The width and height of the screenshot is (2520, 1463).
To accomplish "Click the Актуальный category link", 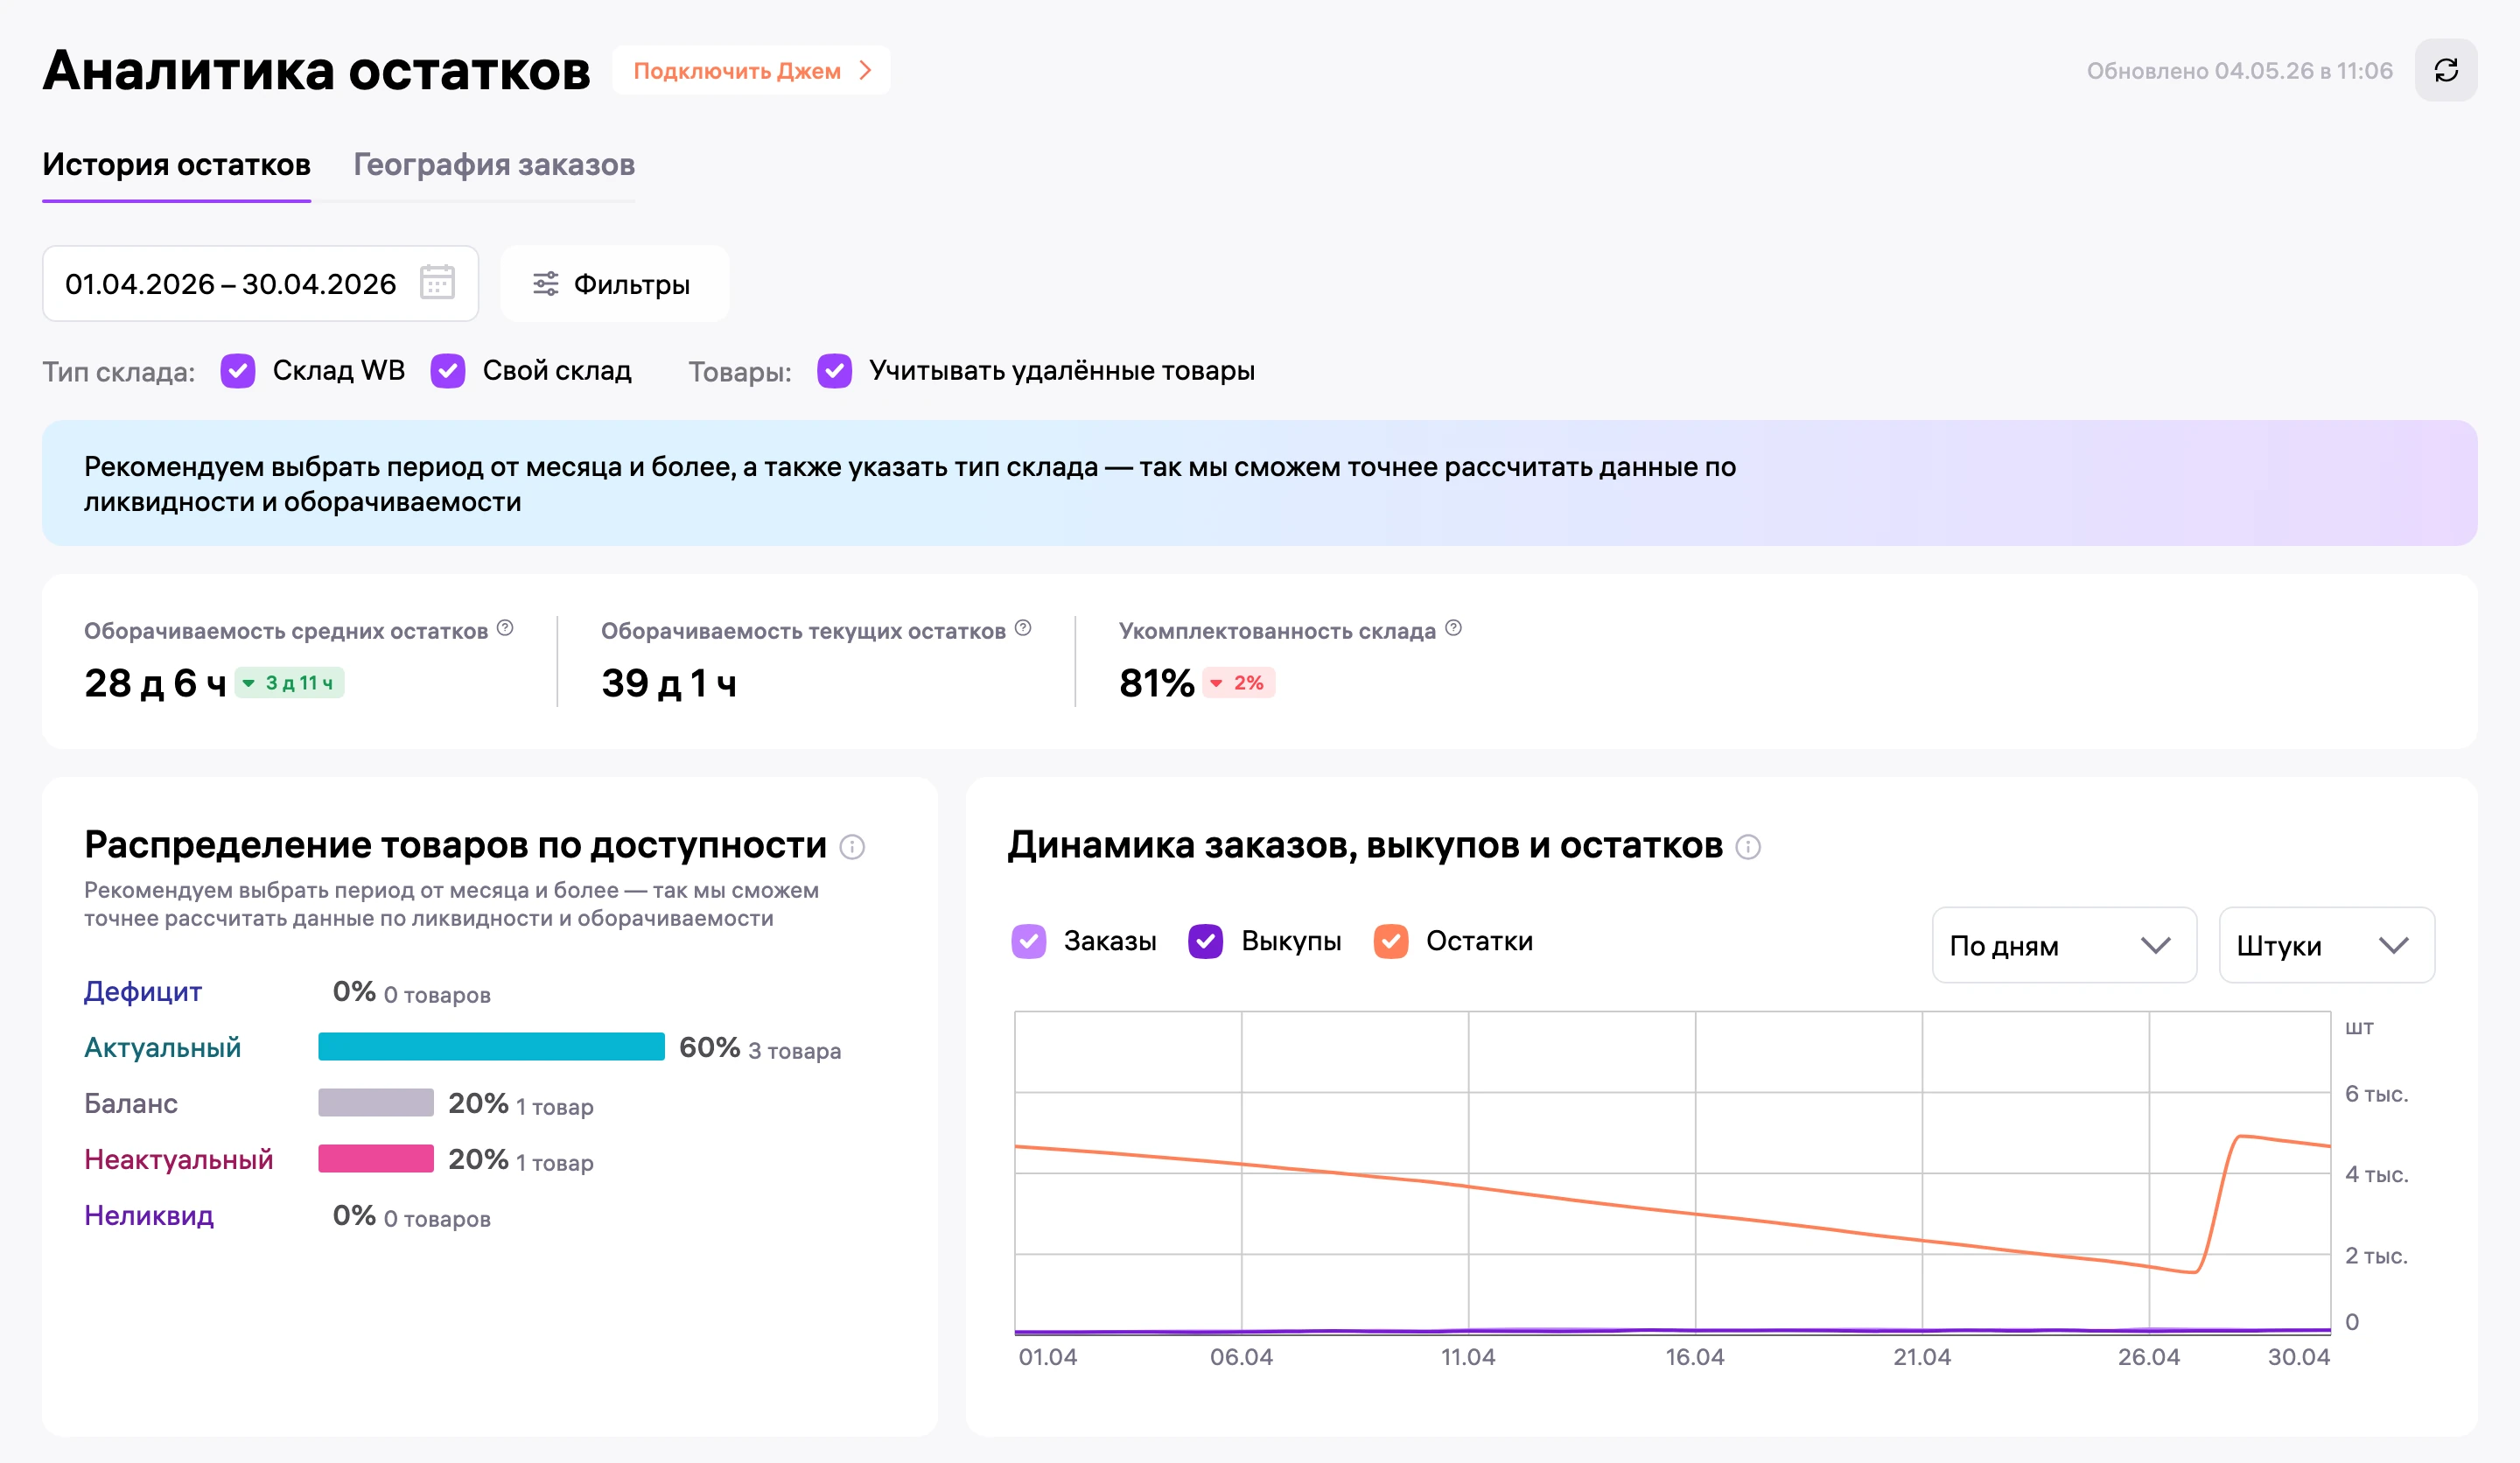I will tap(163, 1048).
